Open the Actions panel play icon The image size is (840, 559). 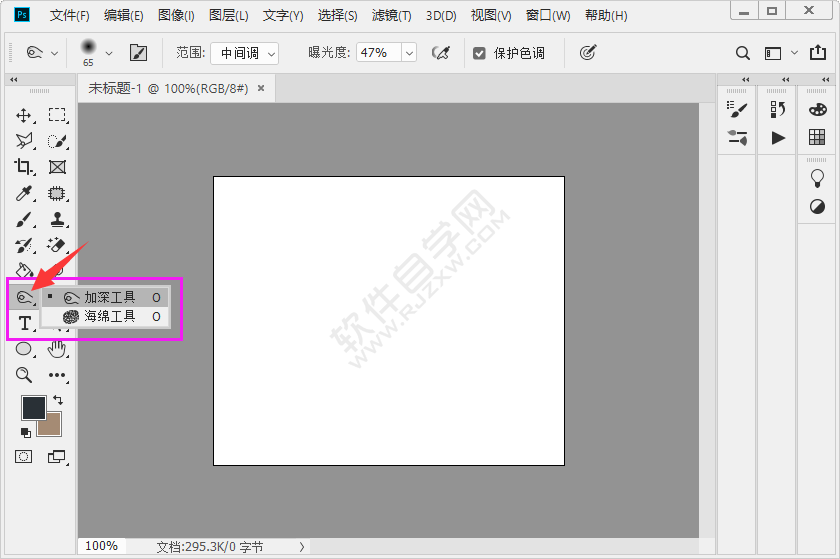pyautogui.click(x=778, y=138)
